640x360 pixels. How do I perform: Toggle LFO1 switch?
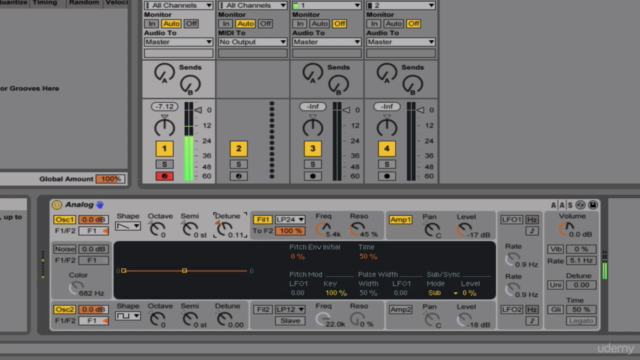511,220
